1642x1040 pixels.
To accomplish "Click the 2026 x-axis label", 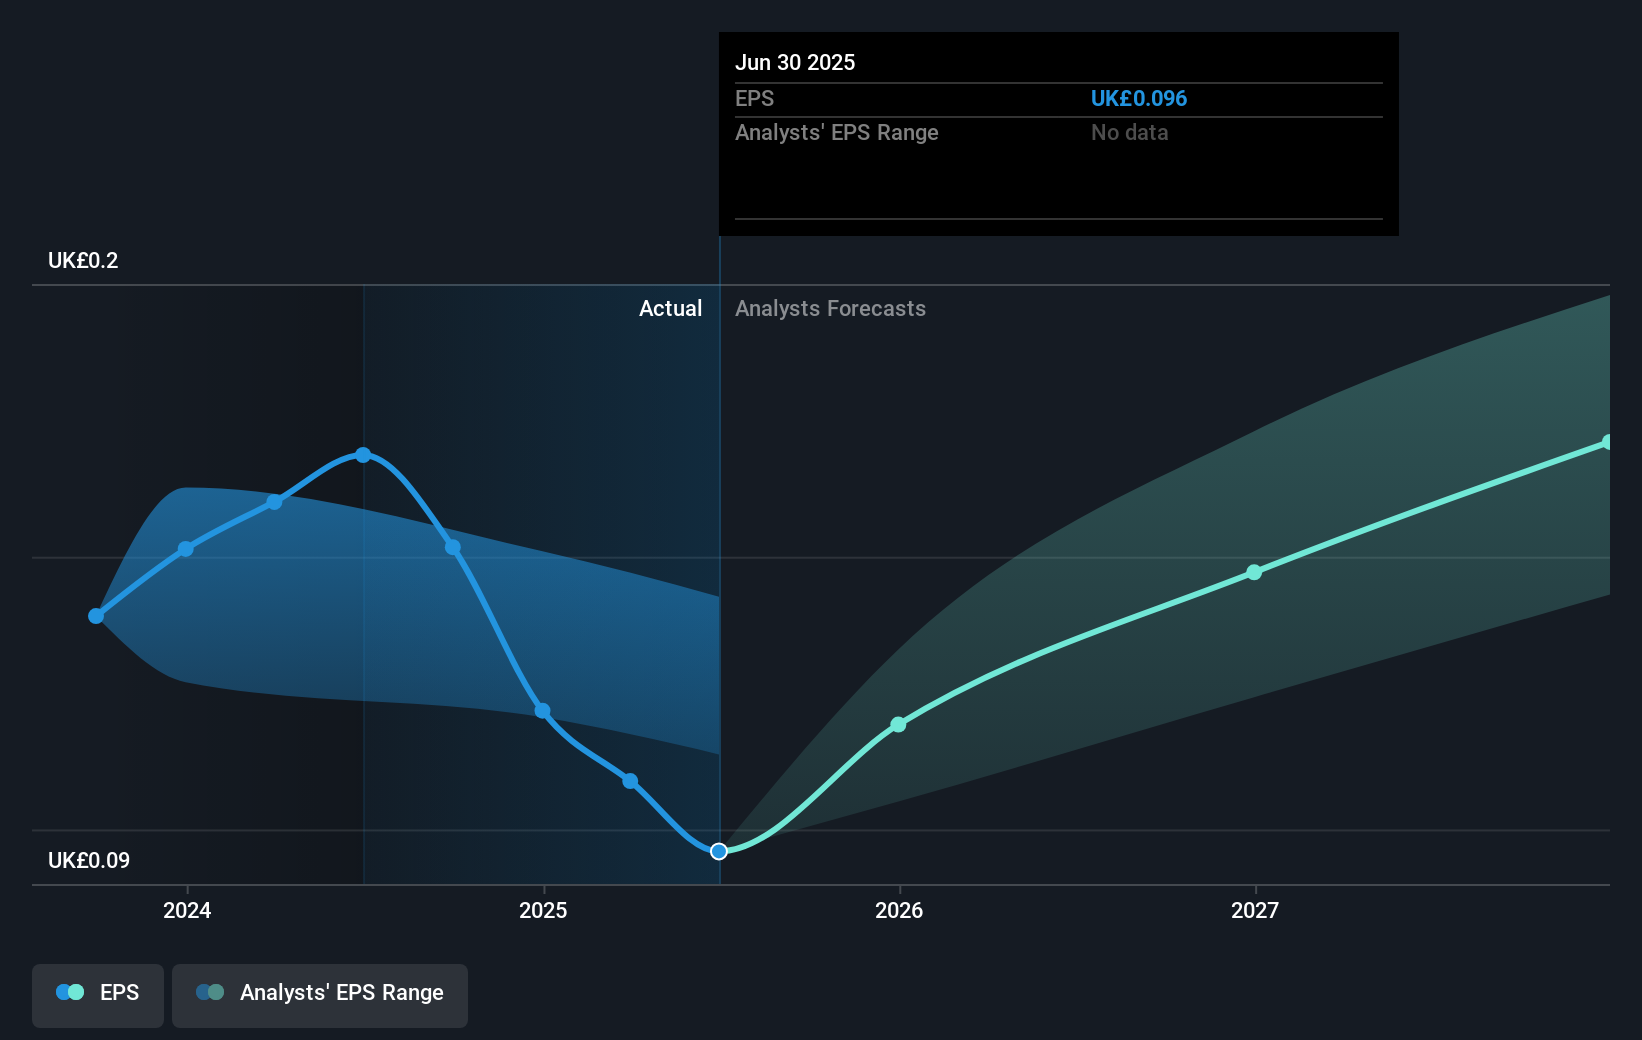I will [899, 910].
